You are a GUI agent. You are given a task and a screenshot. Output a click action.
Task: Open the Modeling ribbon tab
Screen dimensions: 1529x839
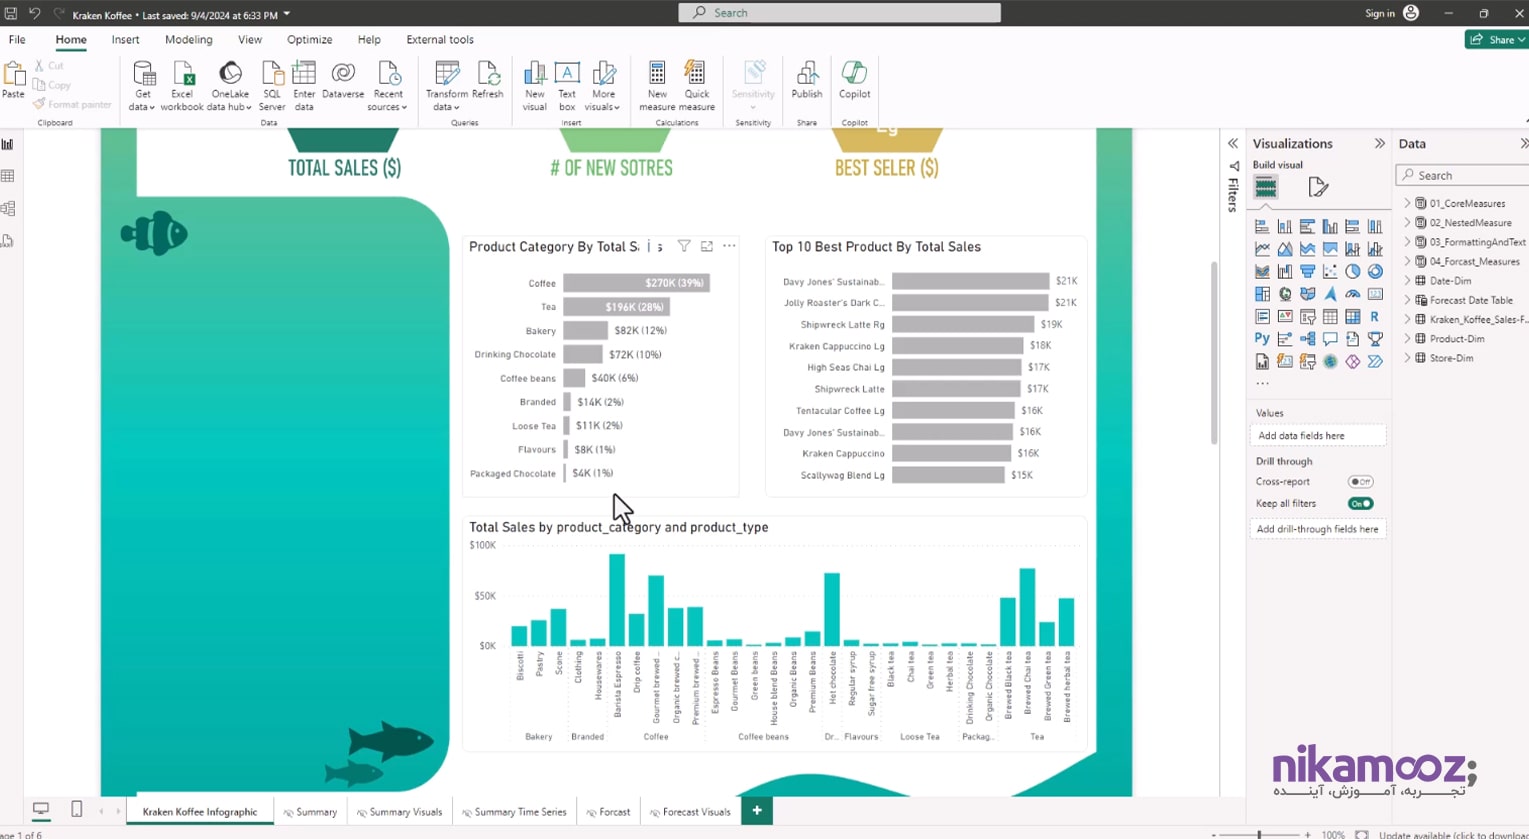[188, 40]
